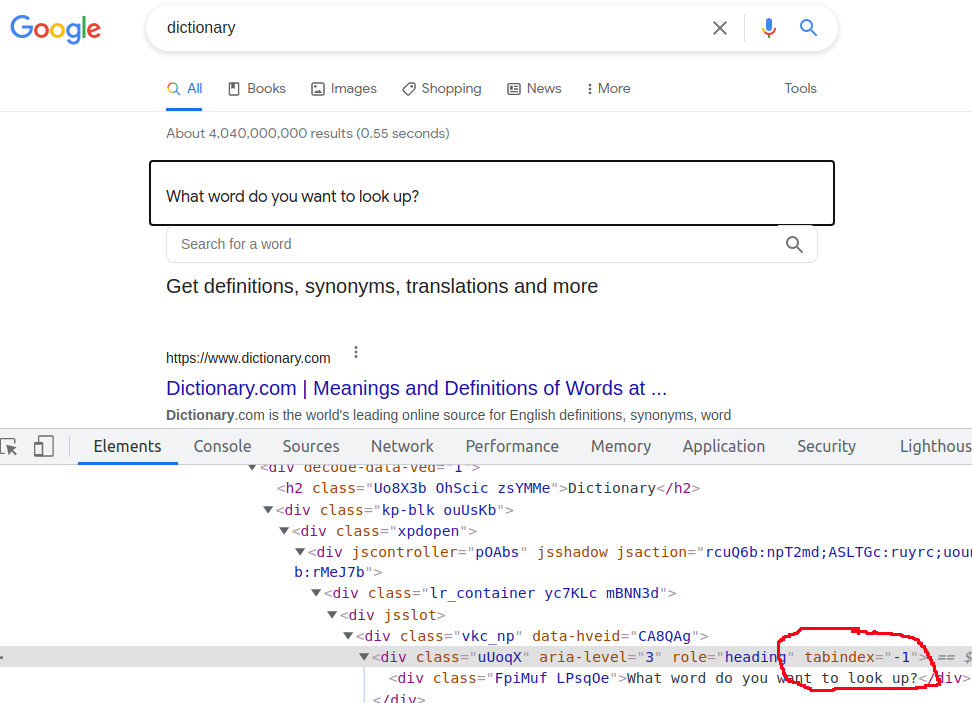The image size is (972, 703).
Task: Click 'Get definitions, synonyms, translations and more' text
Action: (382, 286)
